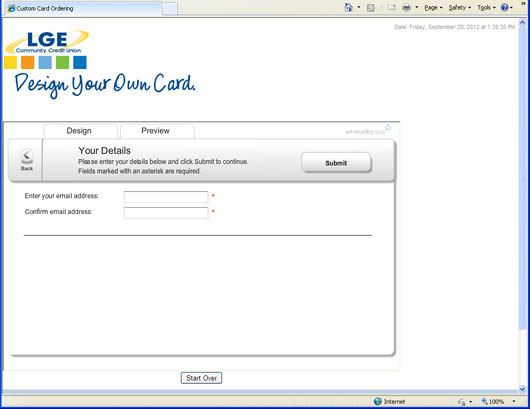Click the Start Over button
This screenshot has width=530, height=409.
point(201,378)
